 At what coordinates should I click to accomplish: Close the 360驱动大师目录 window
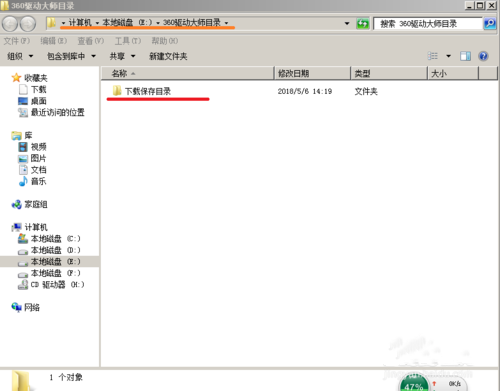coord(491,5)
